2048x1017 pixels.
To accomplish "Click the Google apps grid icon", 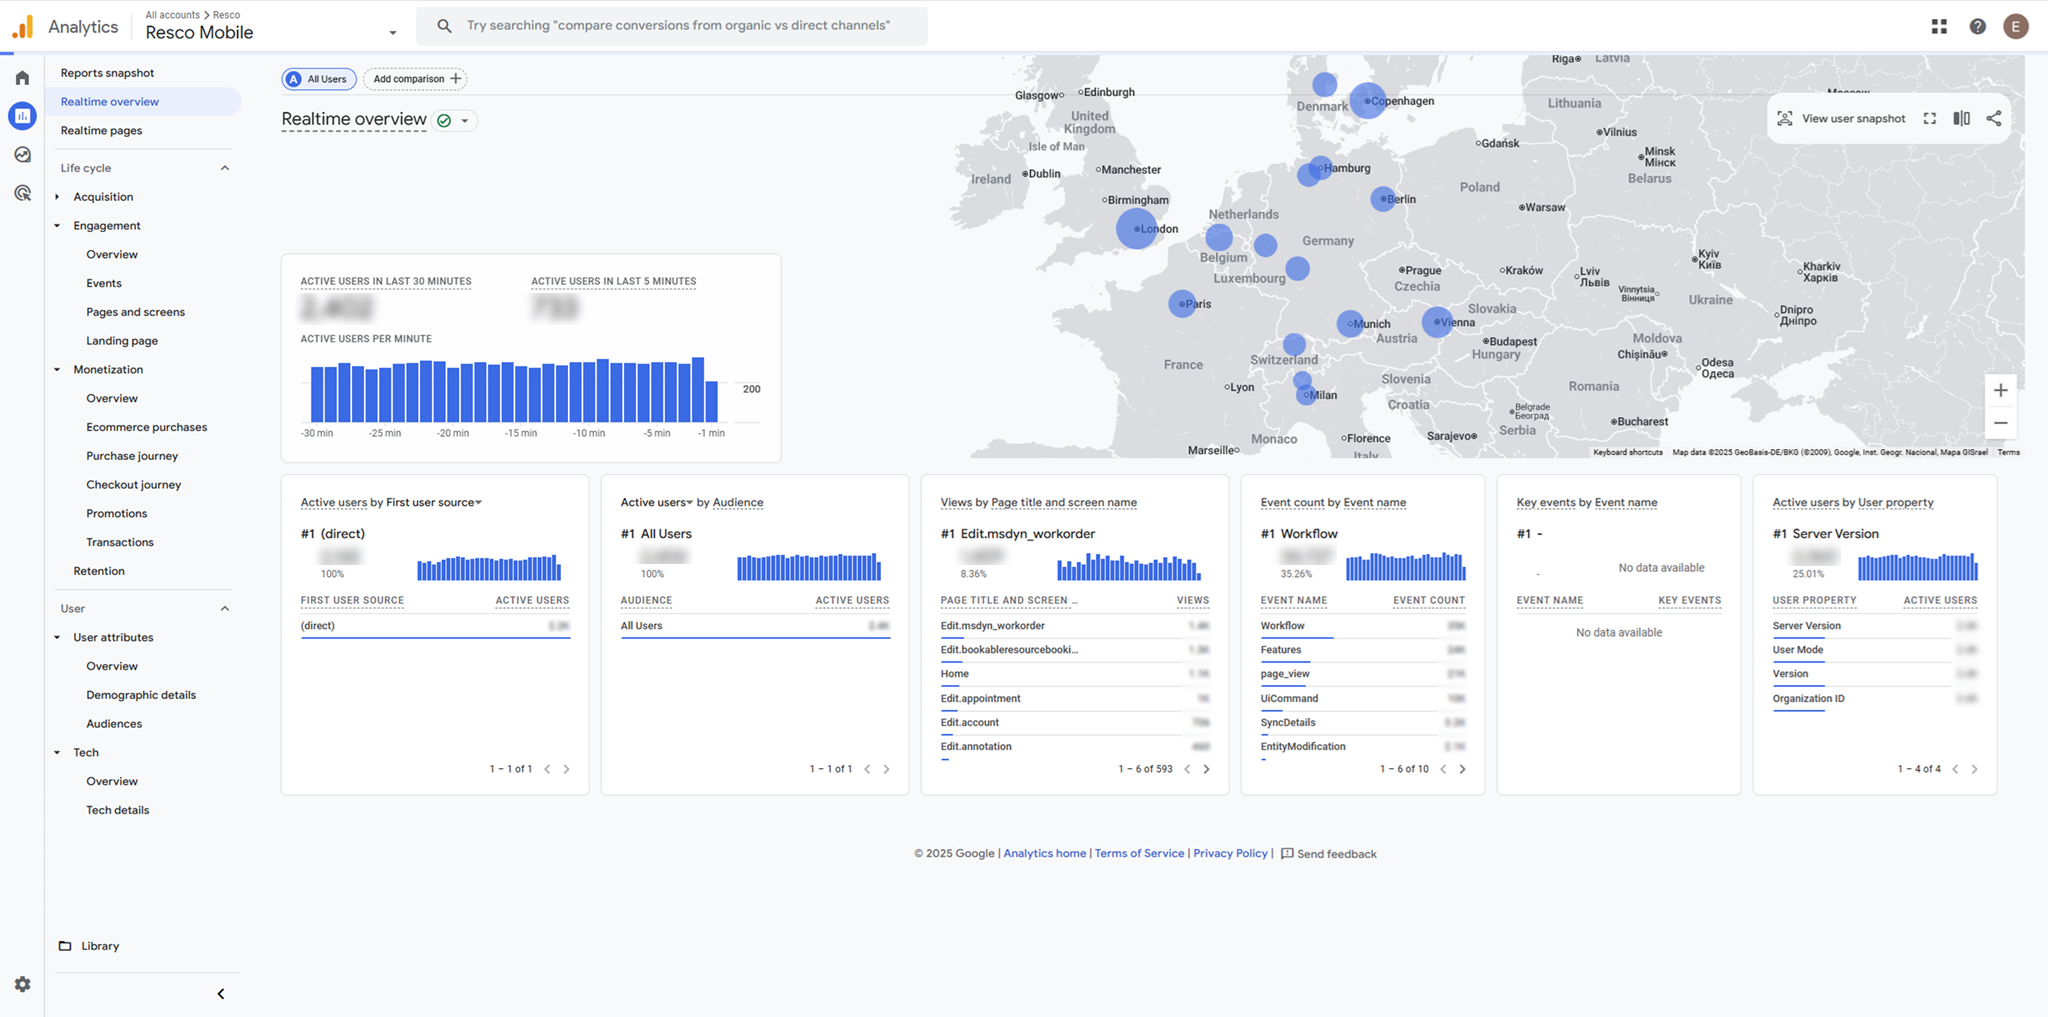I will 1939,27.
